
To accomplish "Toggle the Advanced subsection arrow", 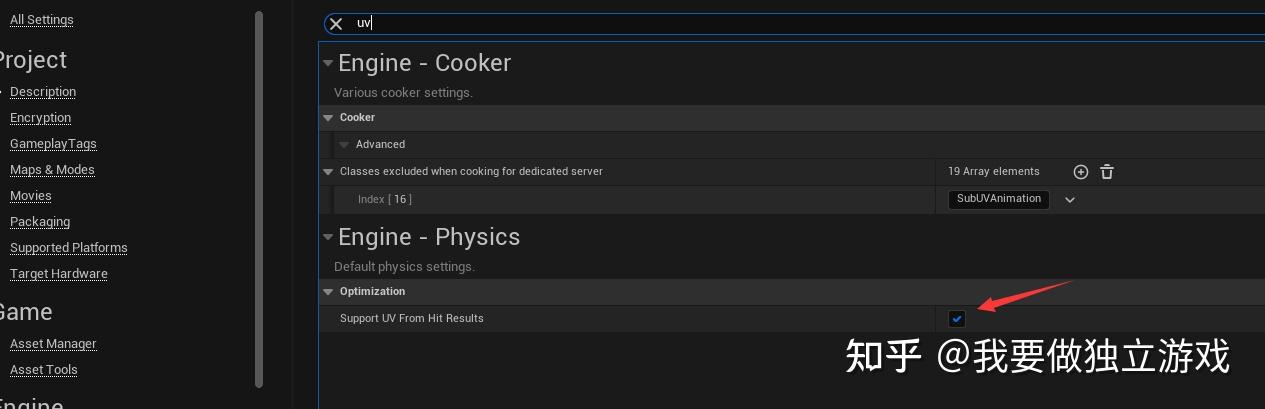I will point(344,145).
